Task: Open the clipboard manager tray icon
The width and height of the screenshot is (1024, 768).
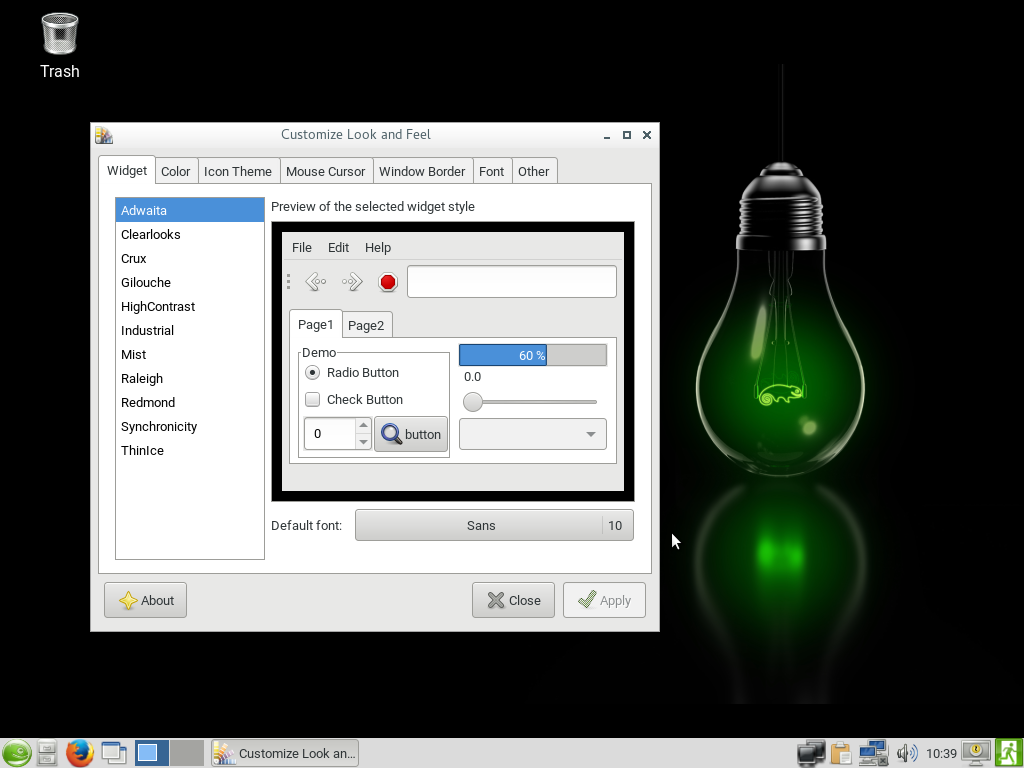Action: click(x=840, y=753)
